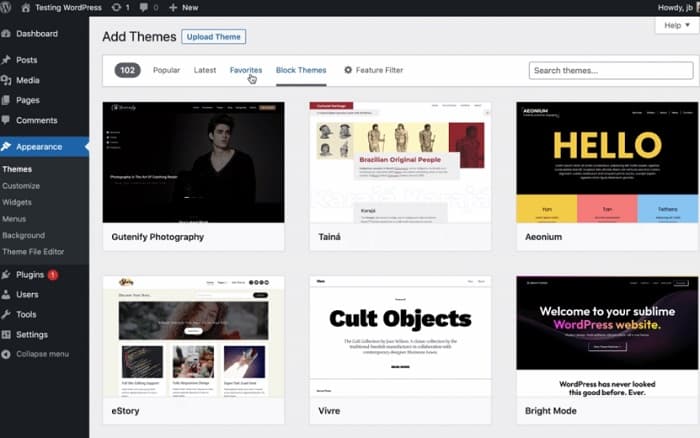This screenshot has height=438, width=700.
Task: Click the Settings icon in sidebar
Action: (6, 334)
